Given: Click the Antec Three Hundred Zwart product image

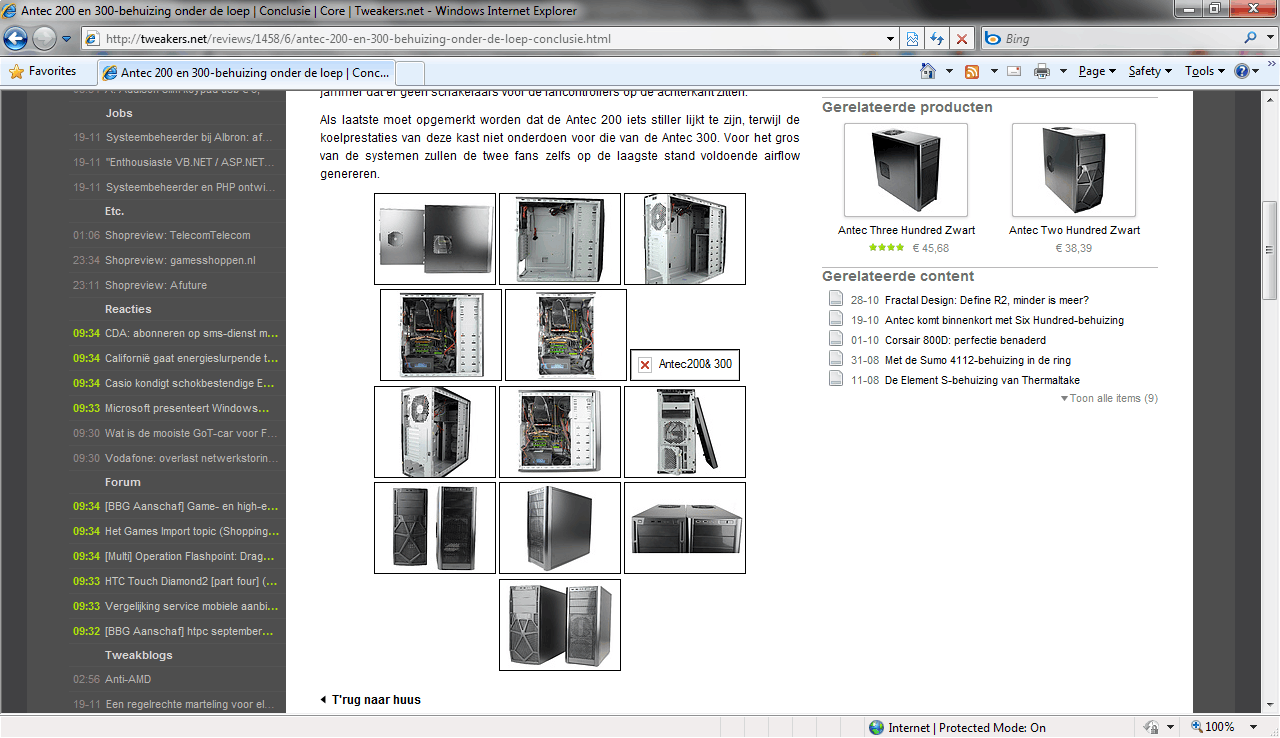Looking at the screenshot, I should 906,170.
